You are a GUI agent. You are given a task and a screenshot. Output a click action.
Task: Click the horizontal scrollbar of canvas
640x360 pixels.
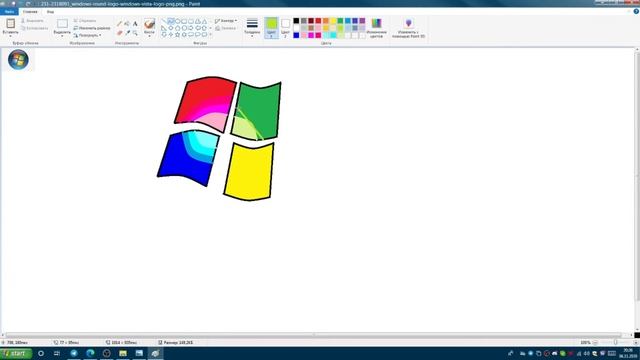click(x=313, y=335)
